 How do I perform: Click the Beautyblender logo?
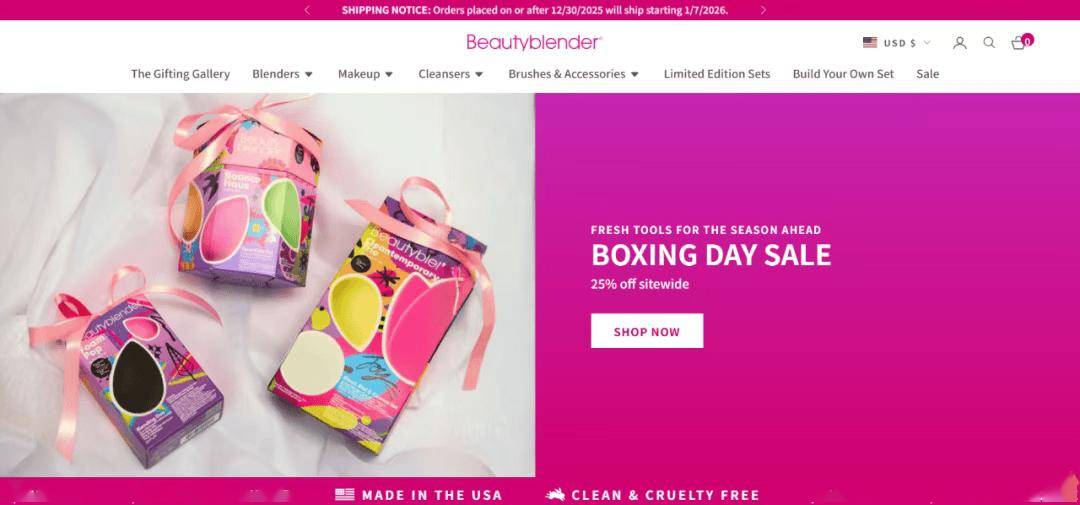[534, 43]
